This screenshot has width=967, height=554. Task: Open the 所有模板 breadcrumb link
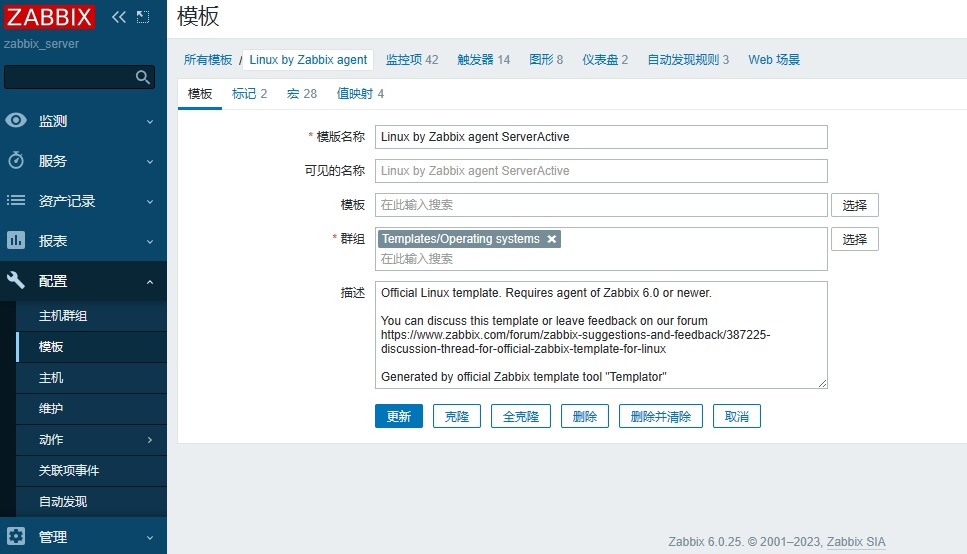click(x=207, y=60)
